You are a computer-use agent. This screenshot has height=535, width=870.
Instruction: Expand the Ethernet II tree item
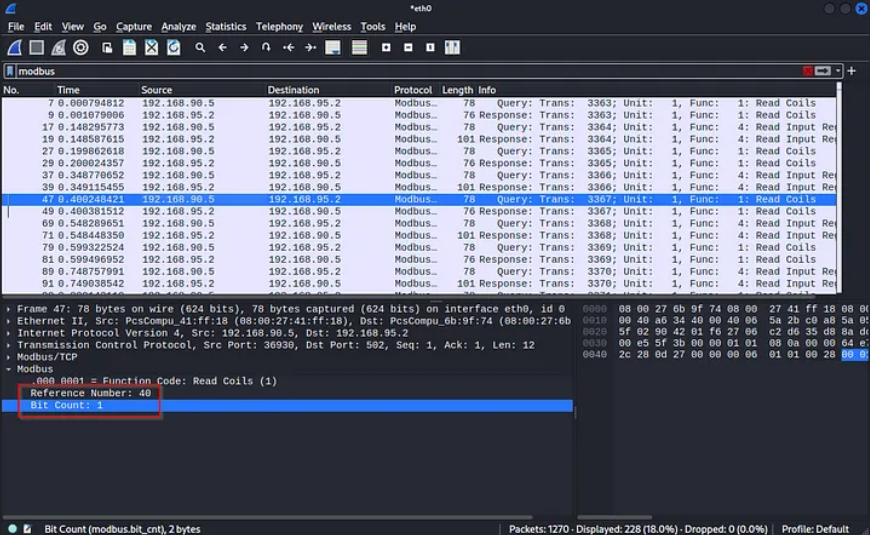tap(9, 321)
